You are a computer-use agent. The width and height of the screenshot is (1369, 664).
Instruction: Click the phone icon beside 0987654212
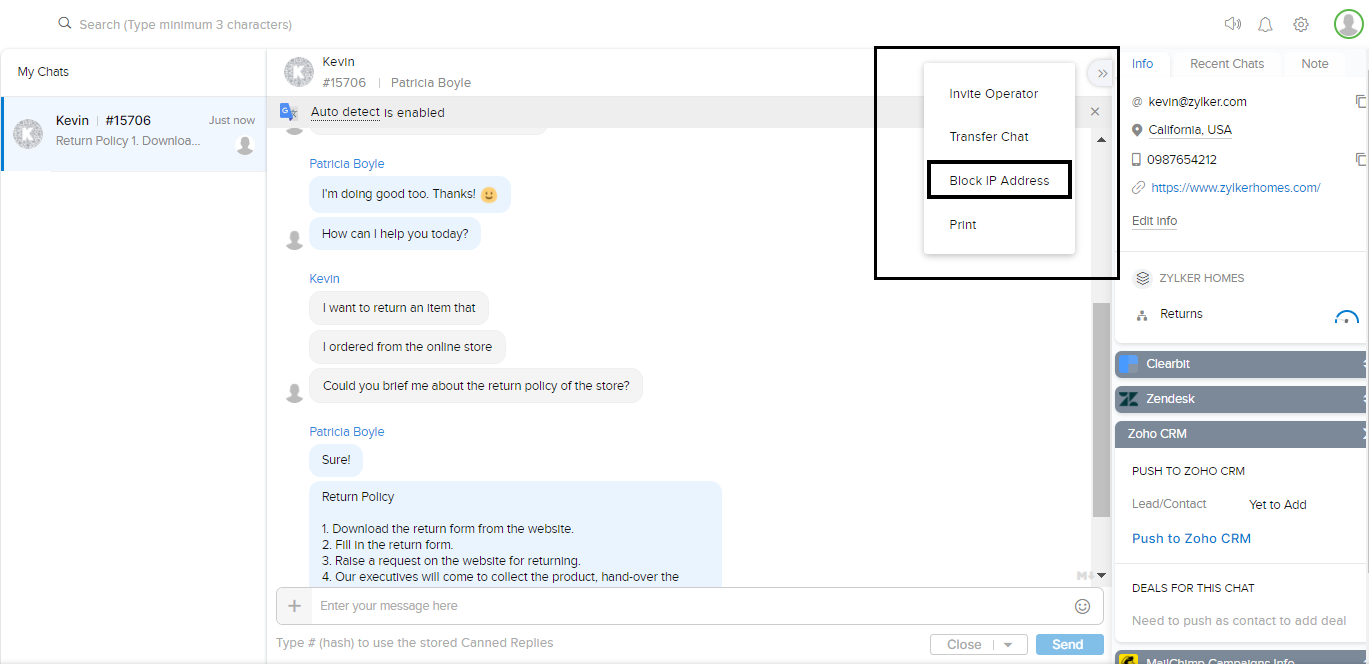pyautogui.click(x=1136, y=159)
